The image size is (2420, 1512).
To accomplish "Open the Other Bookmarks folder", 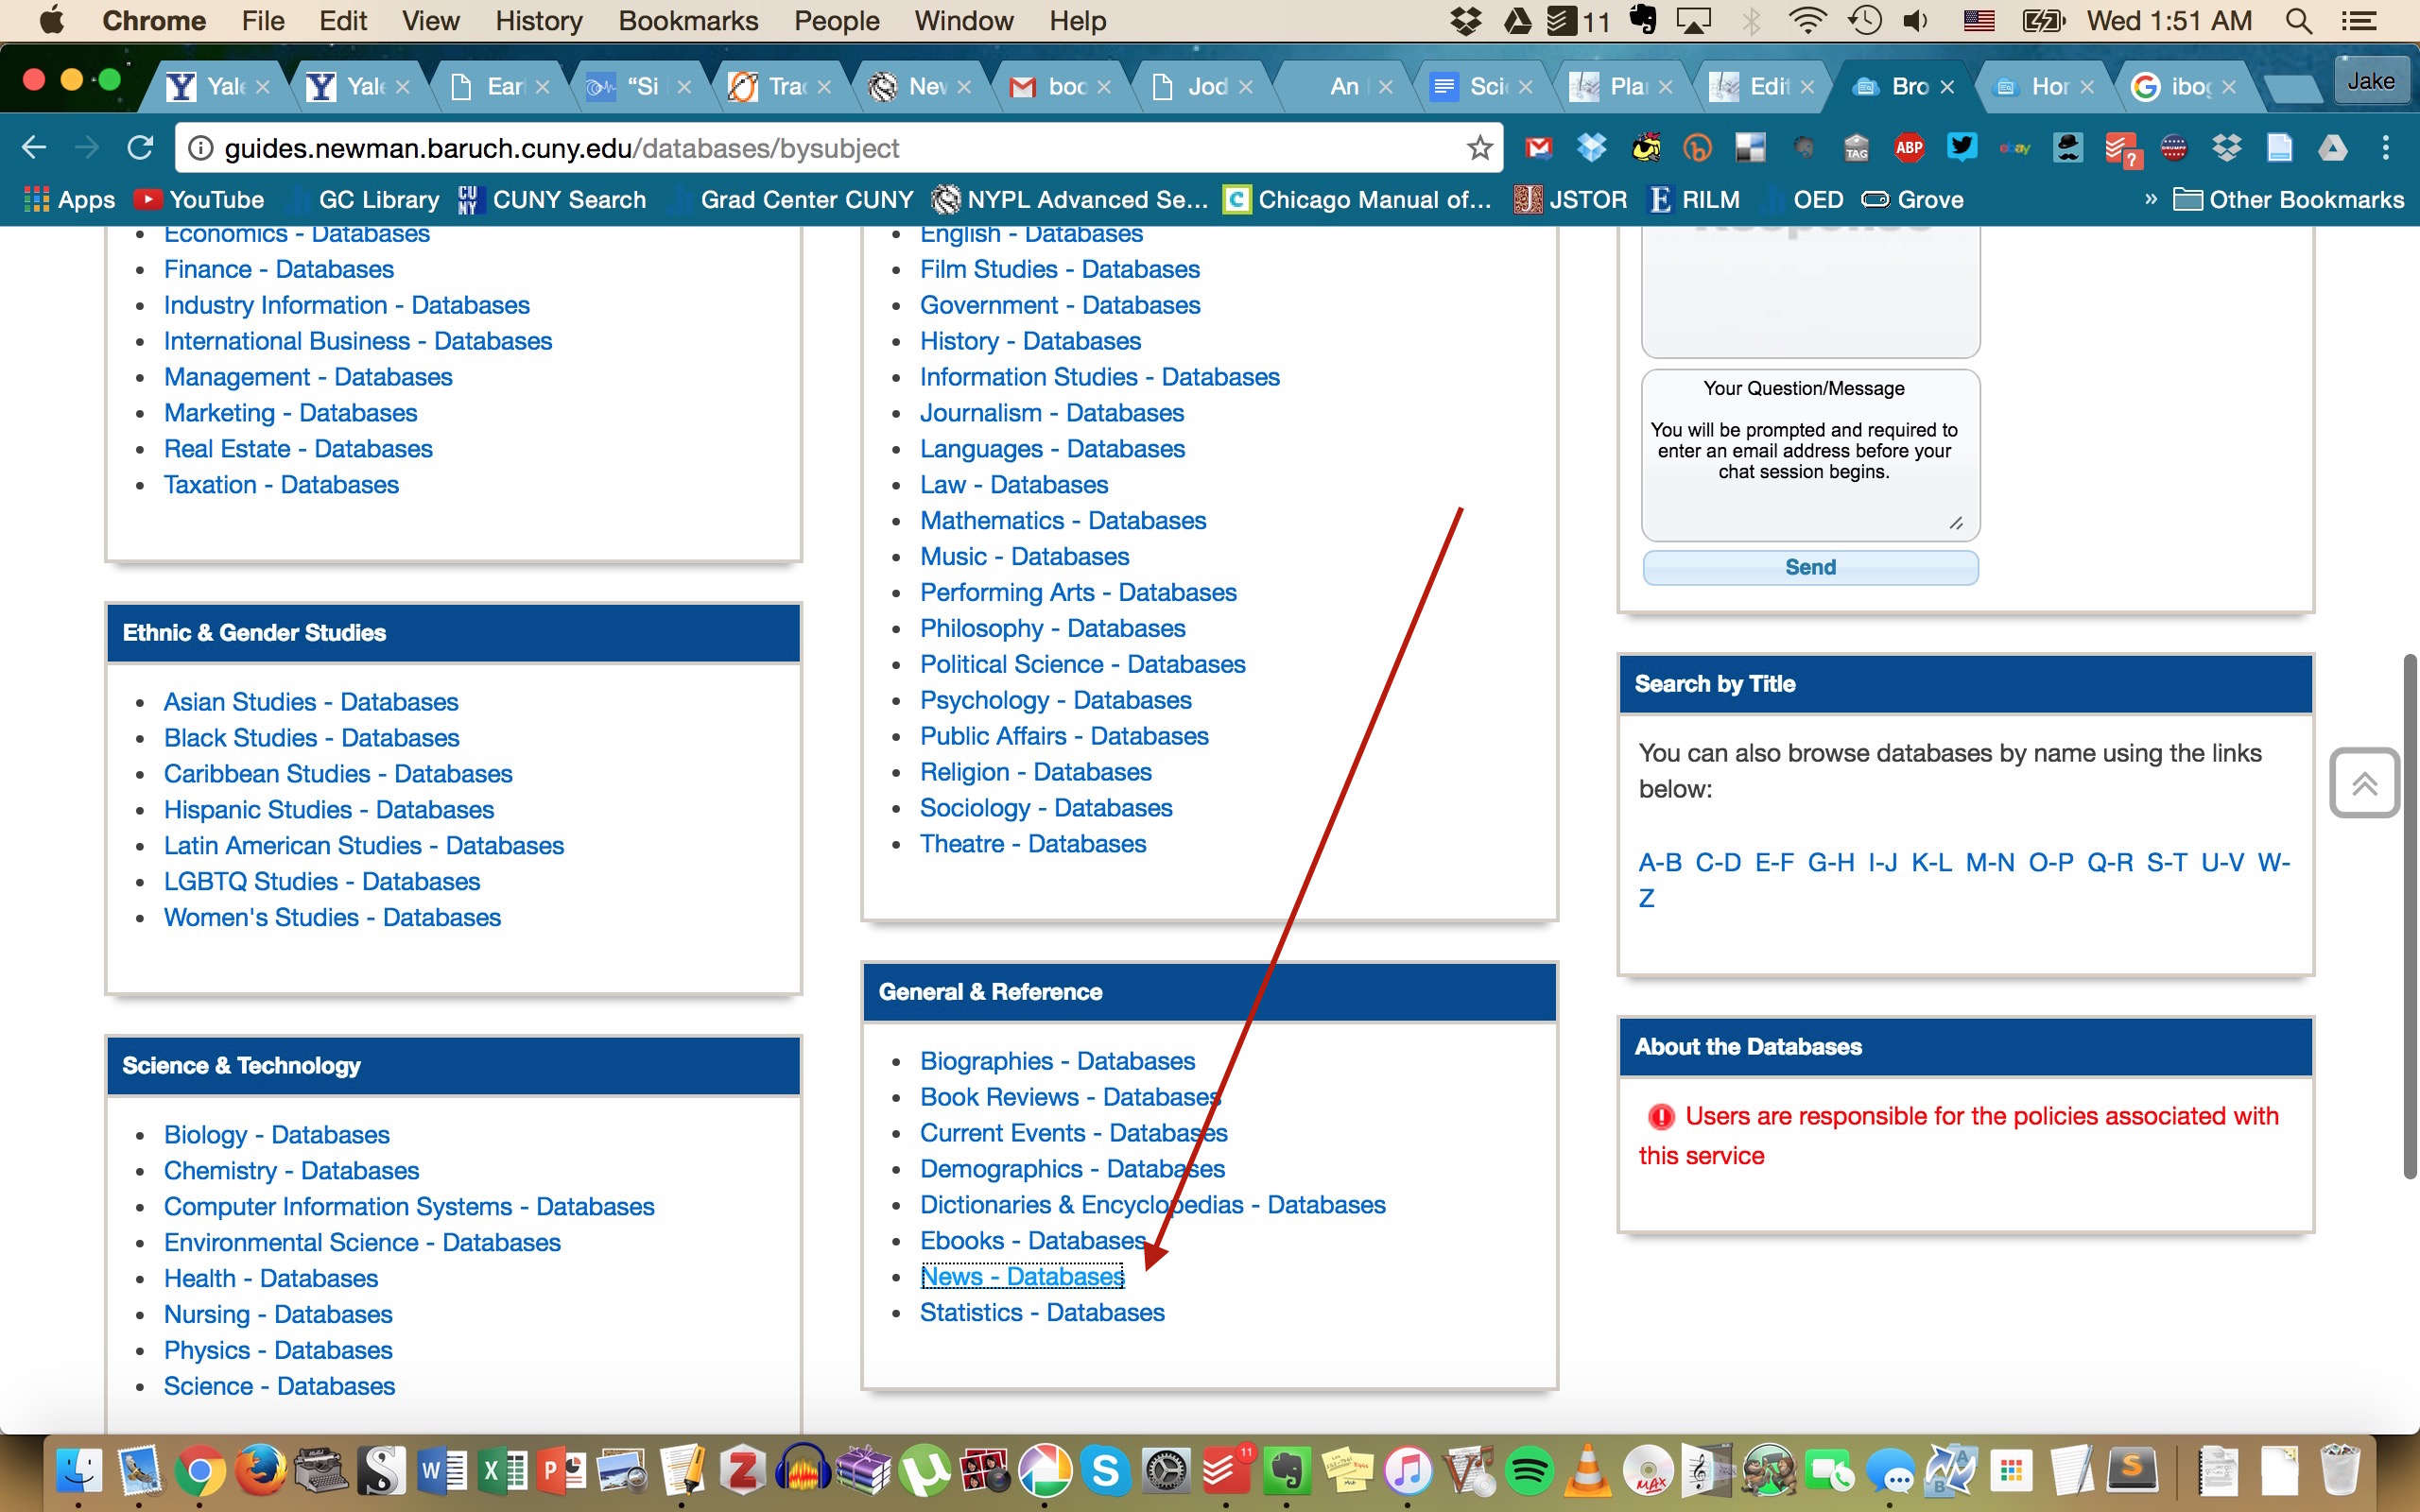I will [x=2290, y=199].
